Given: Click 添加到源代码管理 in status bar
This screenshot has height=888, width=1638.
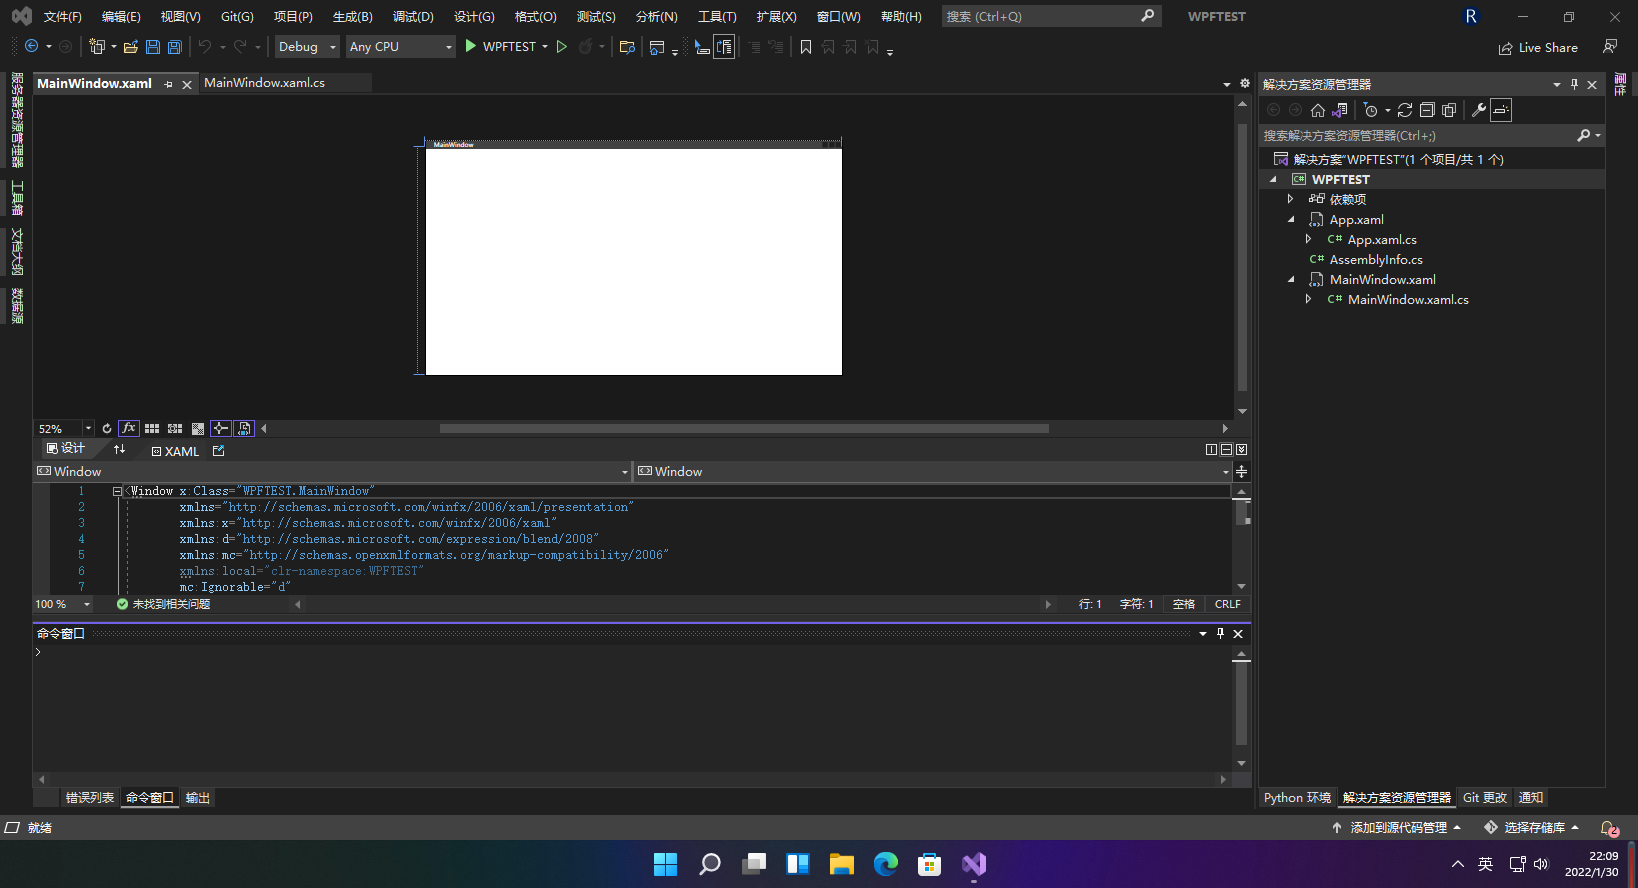Looking at the screenshot, I should [x=1396, y=827].
